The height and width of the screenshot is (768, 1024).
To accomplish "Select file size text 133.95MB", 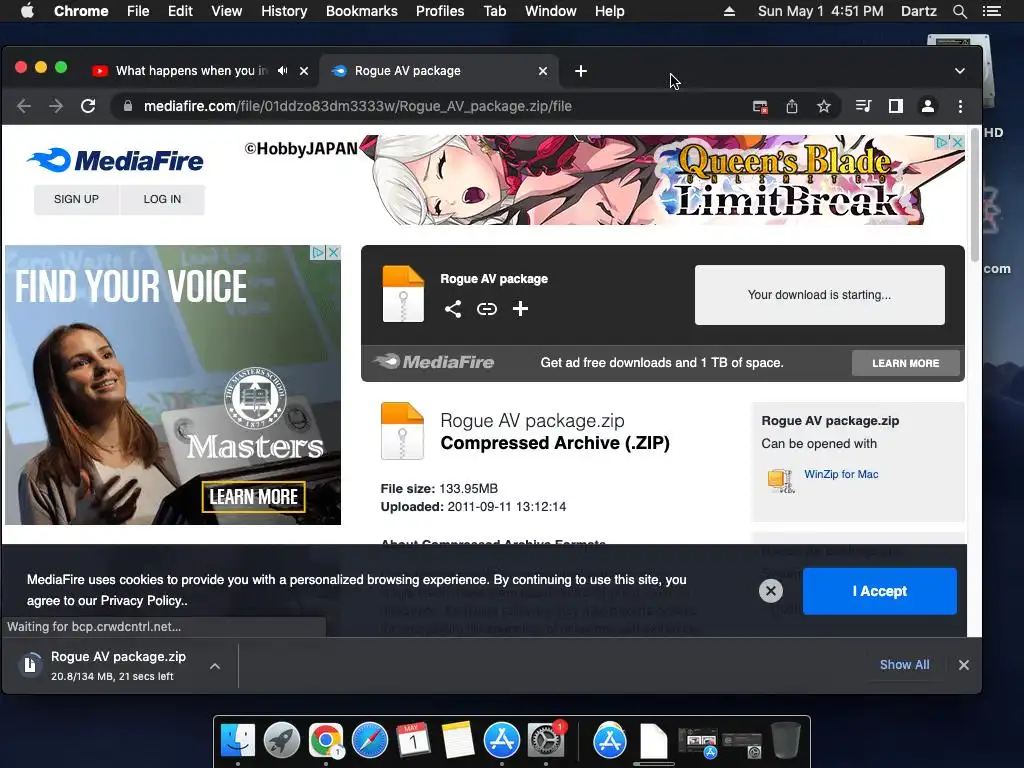I will [x=468, y=488].
